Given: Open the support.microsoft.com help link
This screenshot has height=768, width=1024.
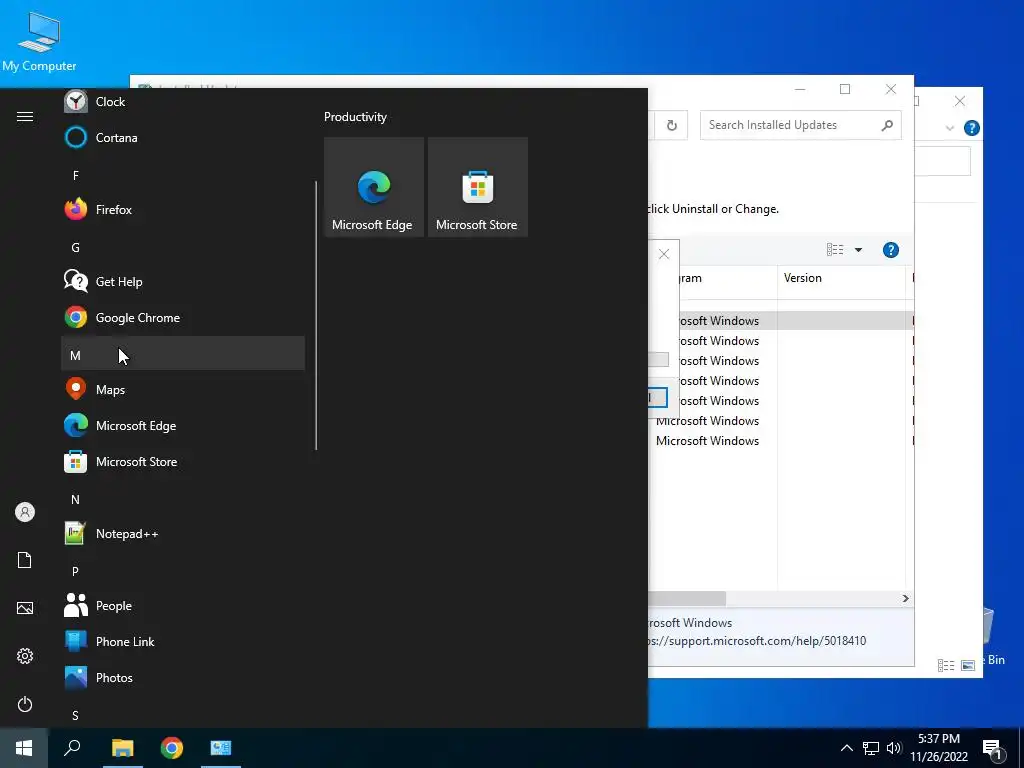Looking at the screenshot, I should [757, 641].
